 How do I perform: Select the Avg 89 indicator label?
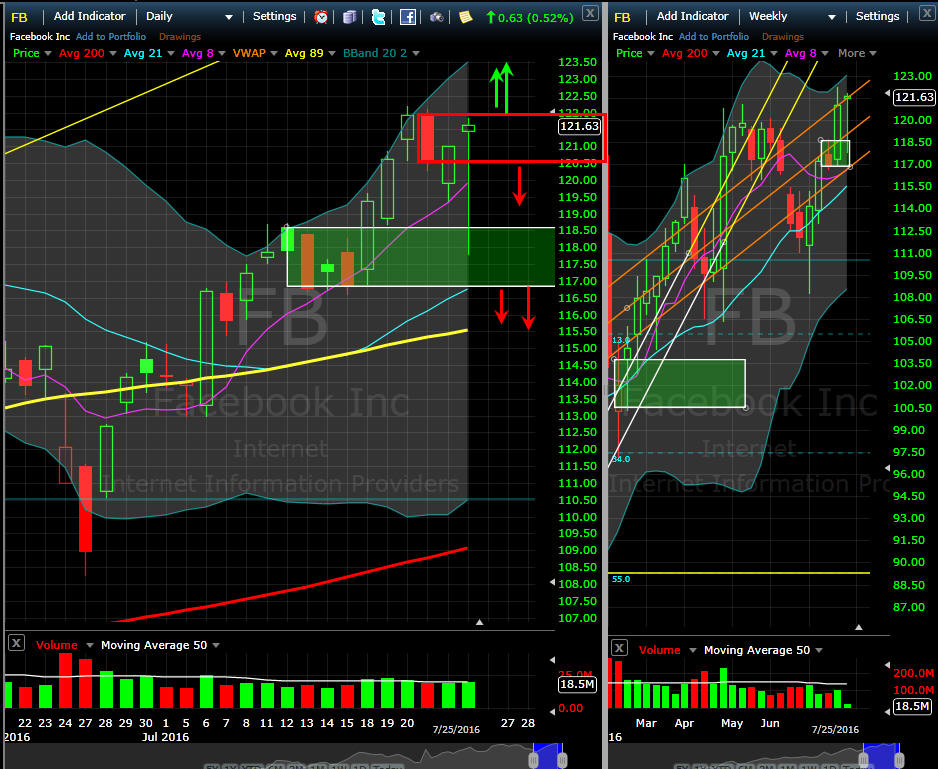point(304,53)
